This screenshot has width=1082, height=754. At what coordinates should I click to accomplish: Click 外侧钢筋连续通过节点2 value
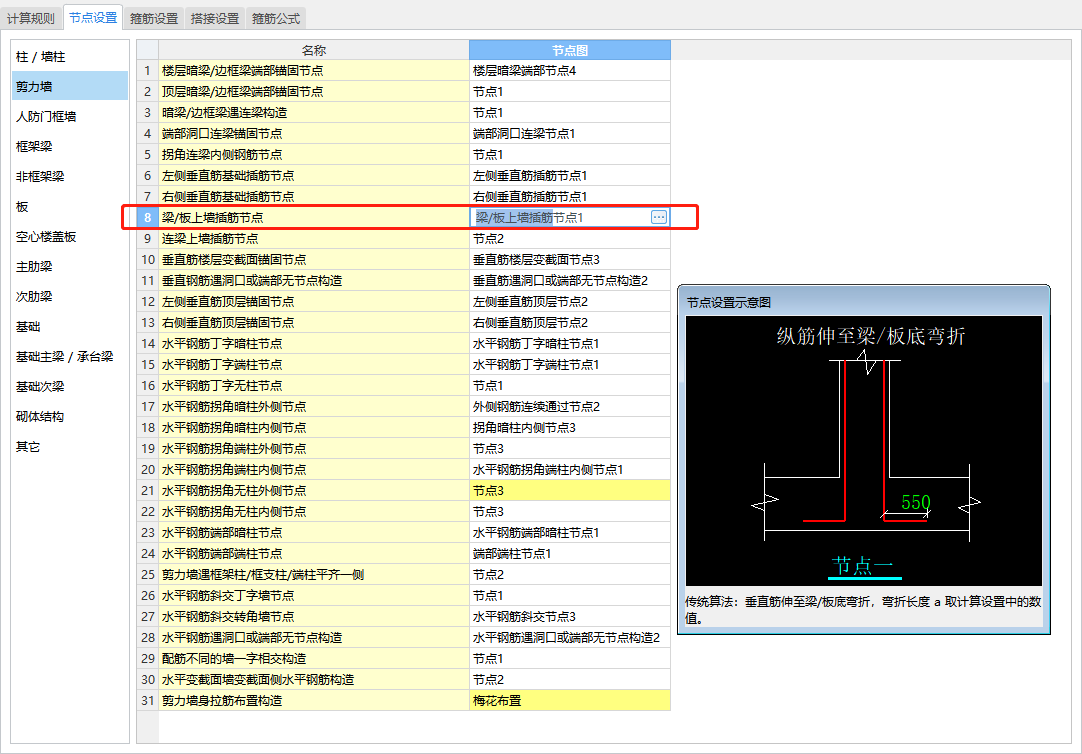point(570,407)
